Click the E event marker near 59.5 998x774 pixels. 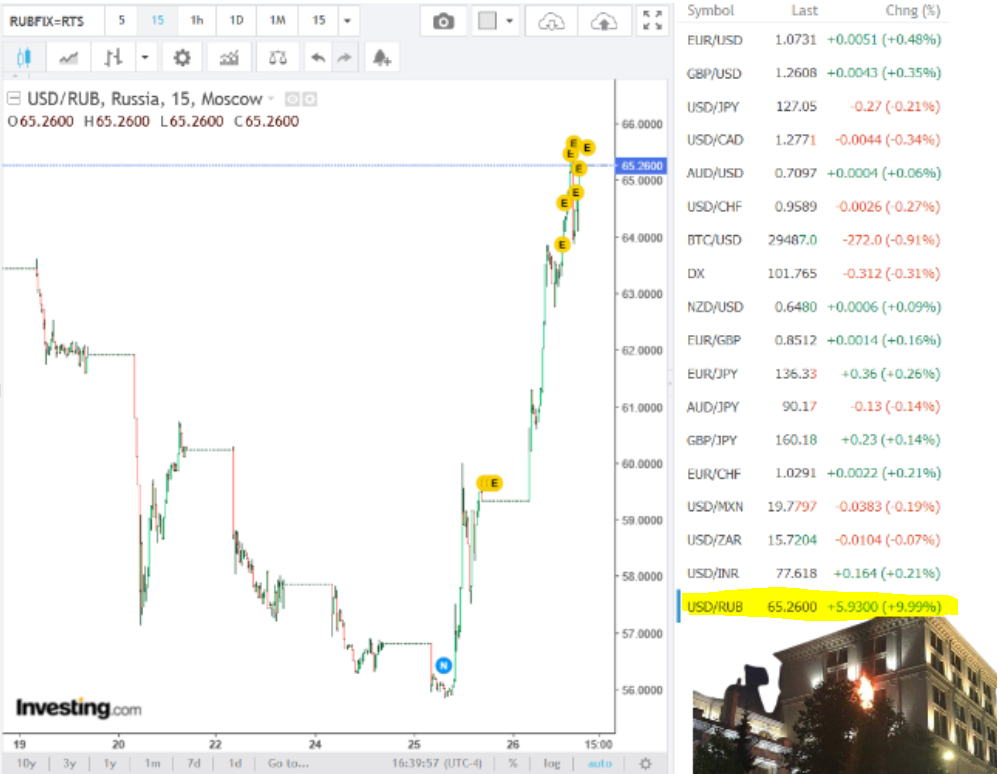[494, 483]
